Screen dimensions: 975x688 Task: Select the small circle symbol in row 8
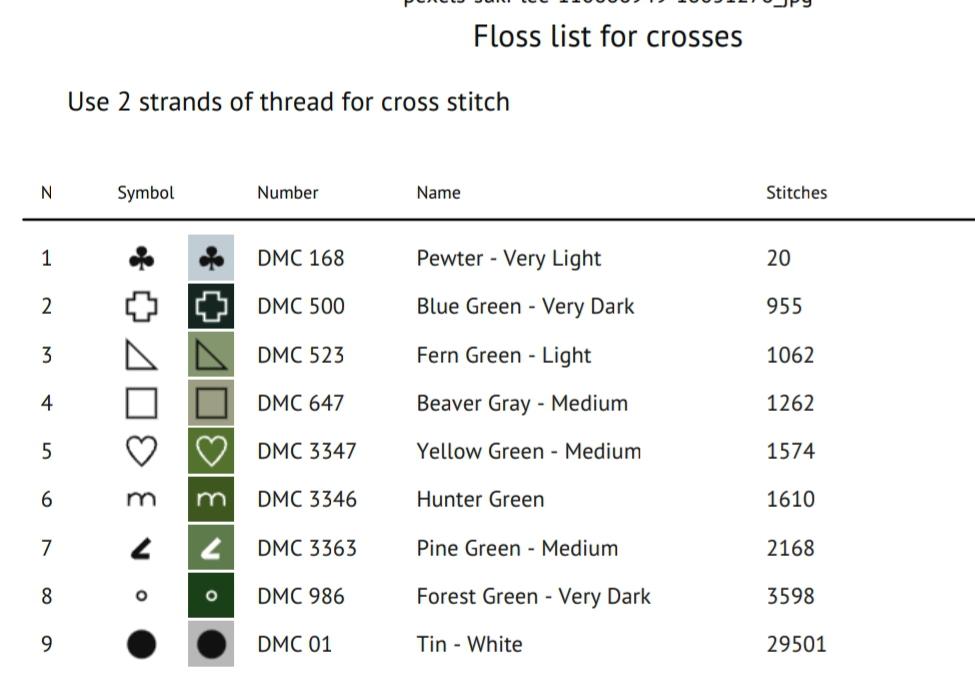(x=141, y=596)
